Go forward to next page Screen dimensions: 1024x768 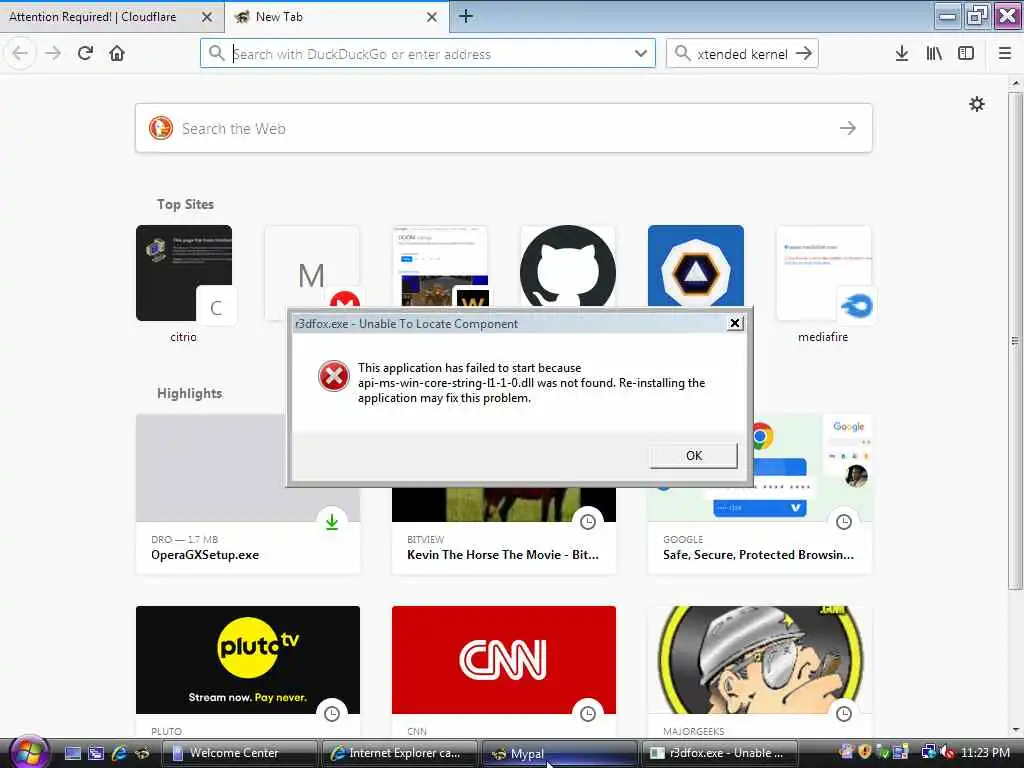coord(53,54)
